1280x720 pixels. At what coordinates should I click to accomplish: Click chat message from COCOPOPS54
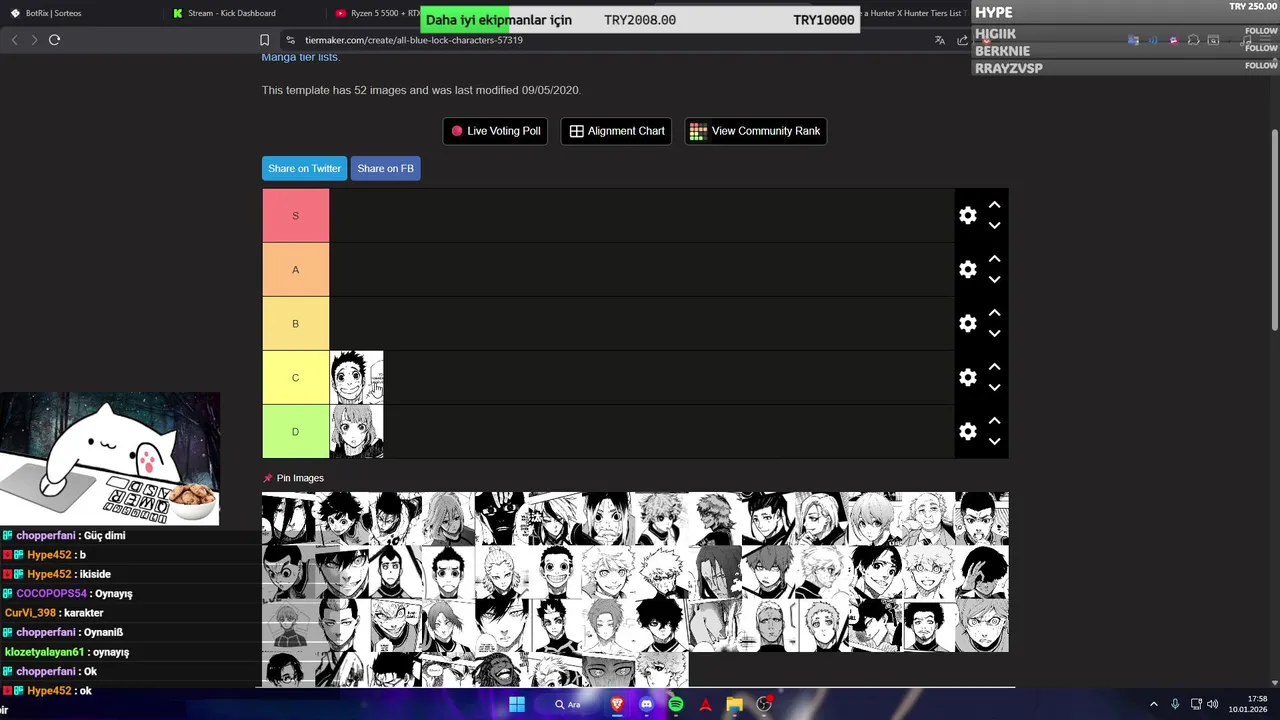tap(67, 593)
